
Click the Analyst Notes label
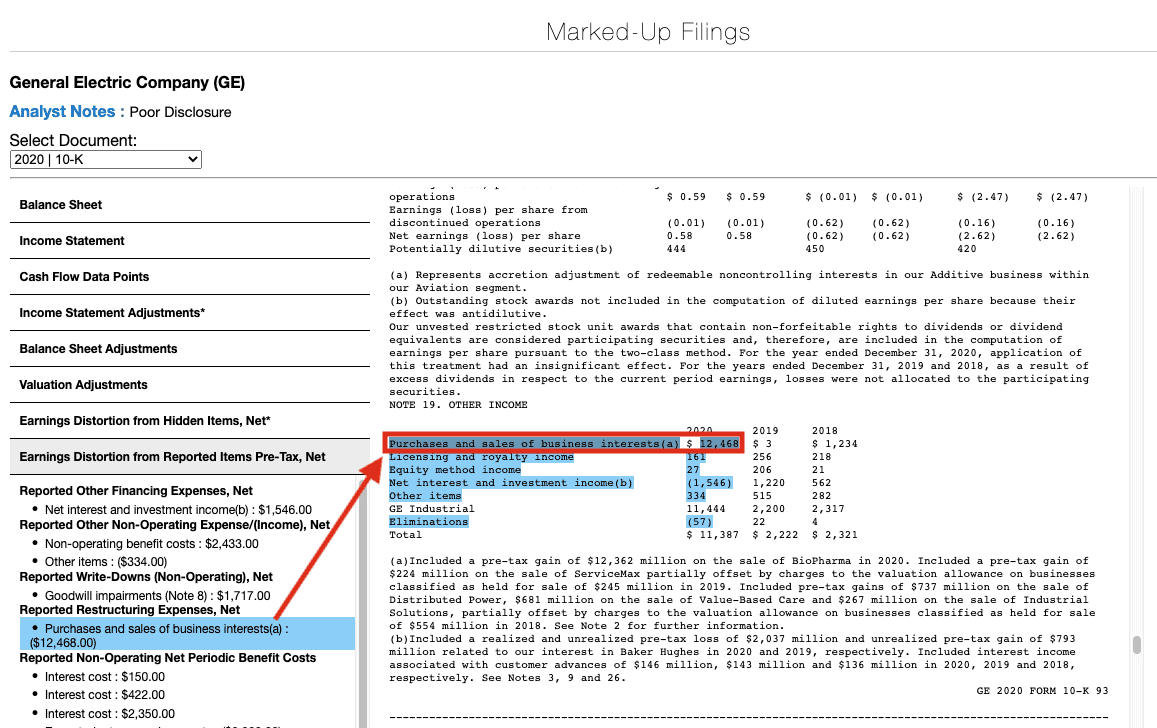click(66, 112)
